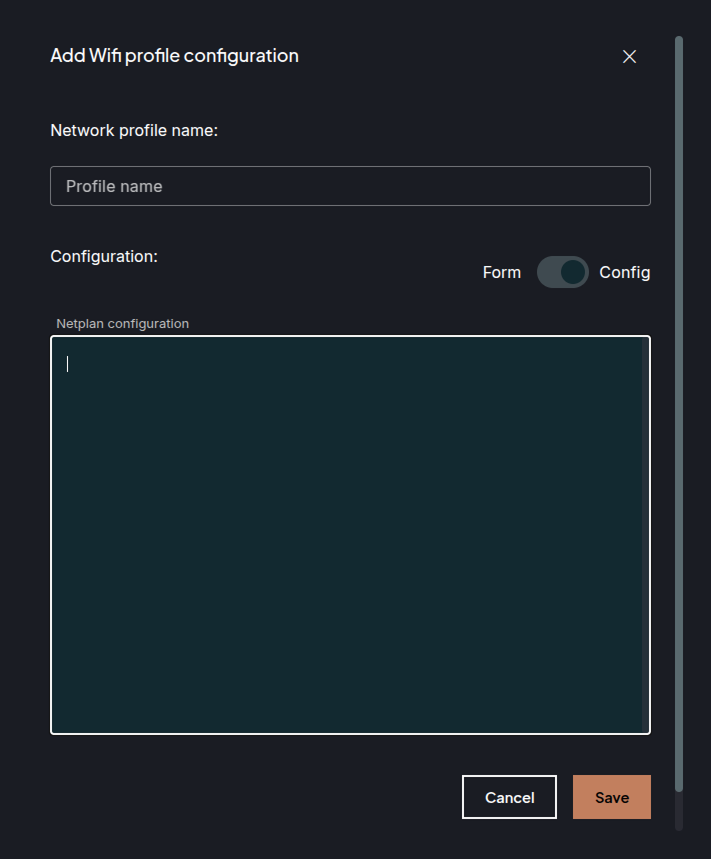Select the Config mode label
The width and height of the screenshot is (711, 859).
tap(624, 272)
